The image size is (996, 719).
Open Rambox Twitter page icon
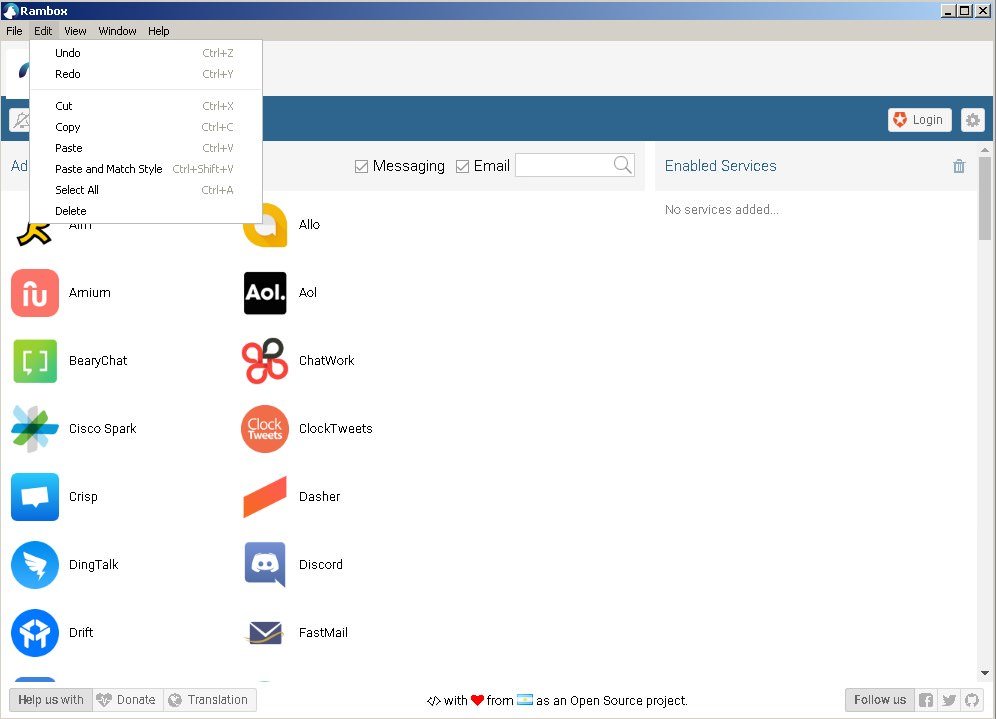click(x=949, y=700)
